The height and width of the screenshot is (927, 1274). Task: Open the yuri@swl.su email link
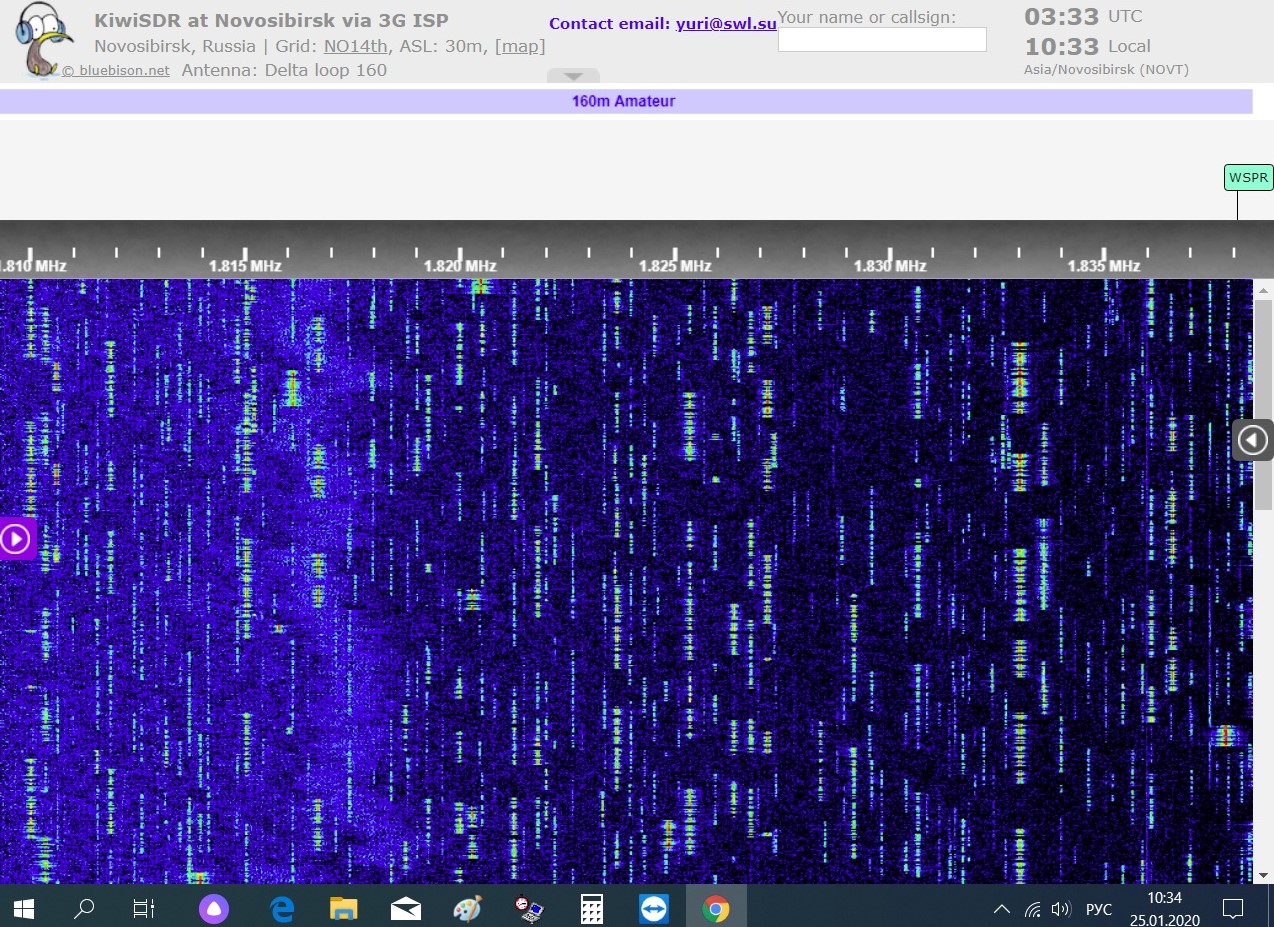tap(726, 24)
